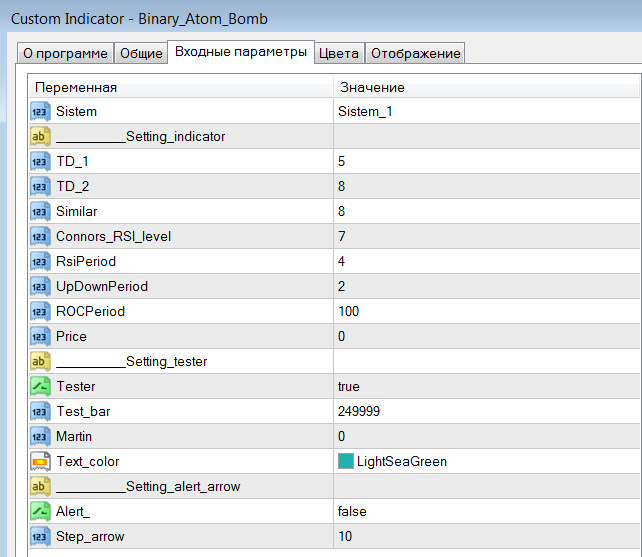Image resolution: width=642 pixels, height=557 pixels.
Task: Click the string icon beside Setting_alert_arrow
Action: [x=40, y=486]
